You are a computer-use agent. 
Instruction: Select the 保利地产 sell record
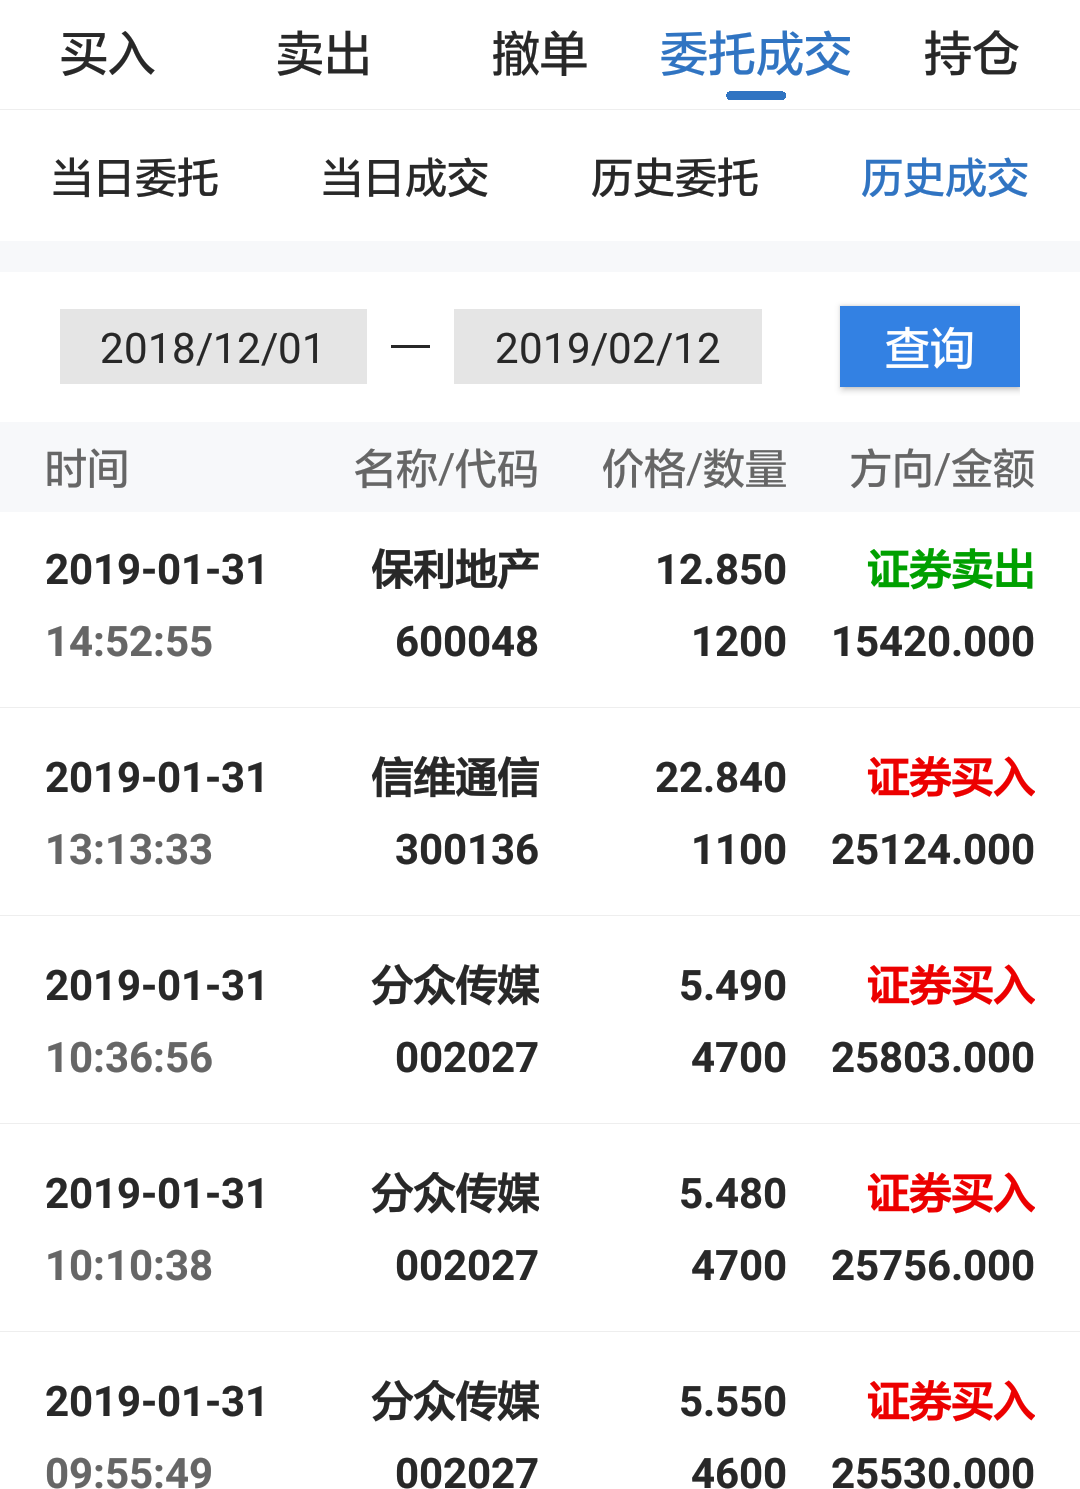point(540,605)
